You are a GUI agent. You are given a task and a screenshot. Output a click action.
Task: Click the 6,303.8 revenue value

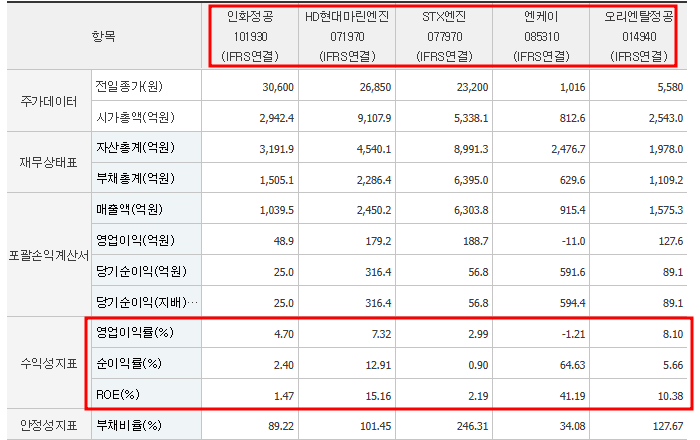click(471, 210)
